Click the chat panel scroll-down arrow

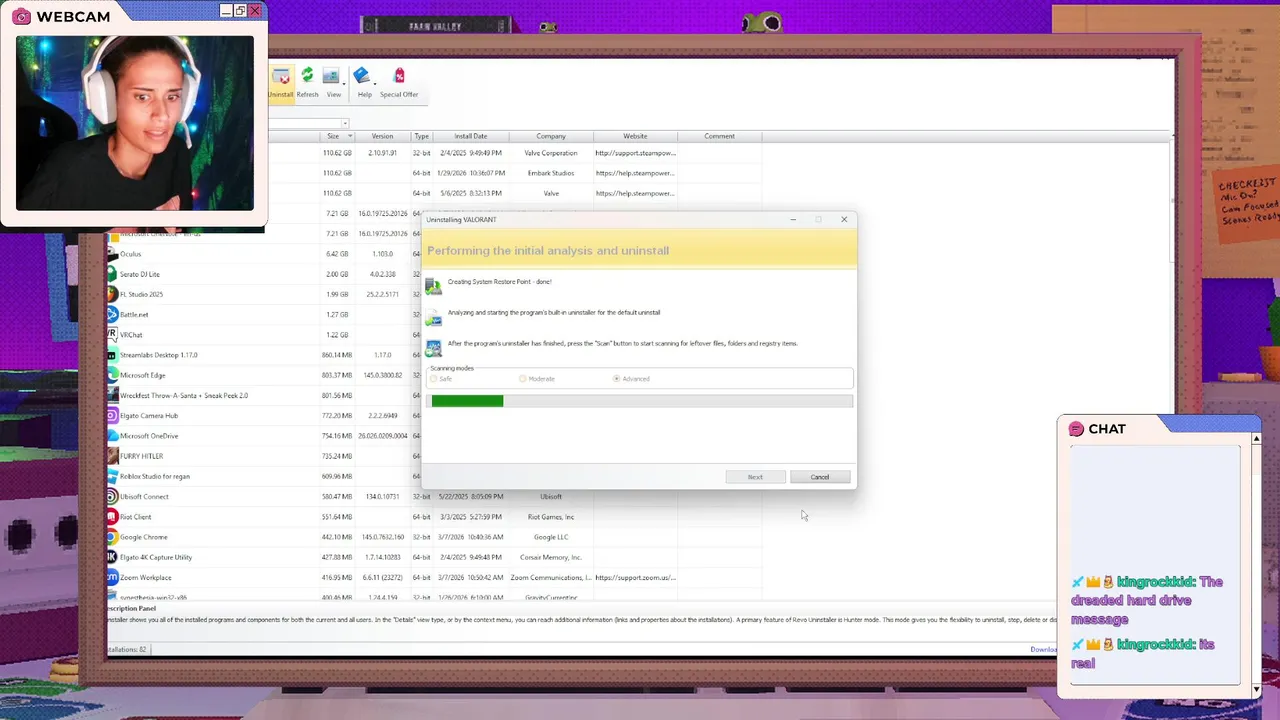[x=1256, y=689]
